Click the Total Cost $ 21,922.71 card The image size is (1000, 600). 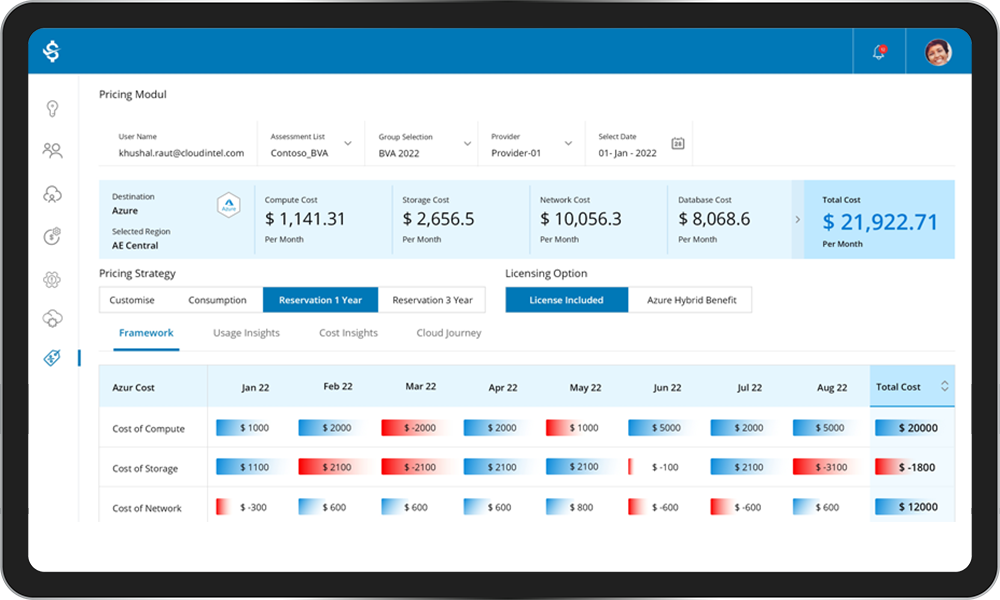point(879,219)
